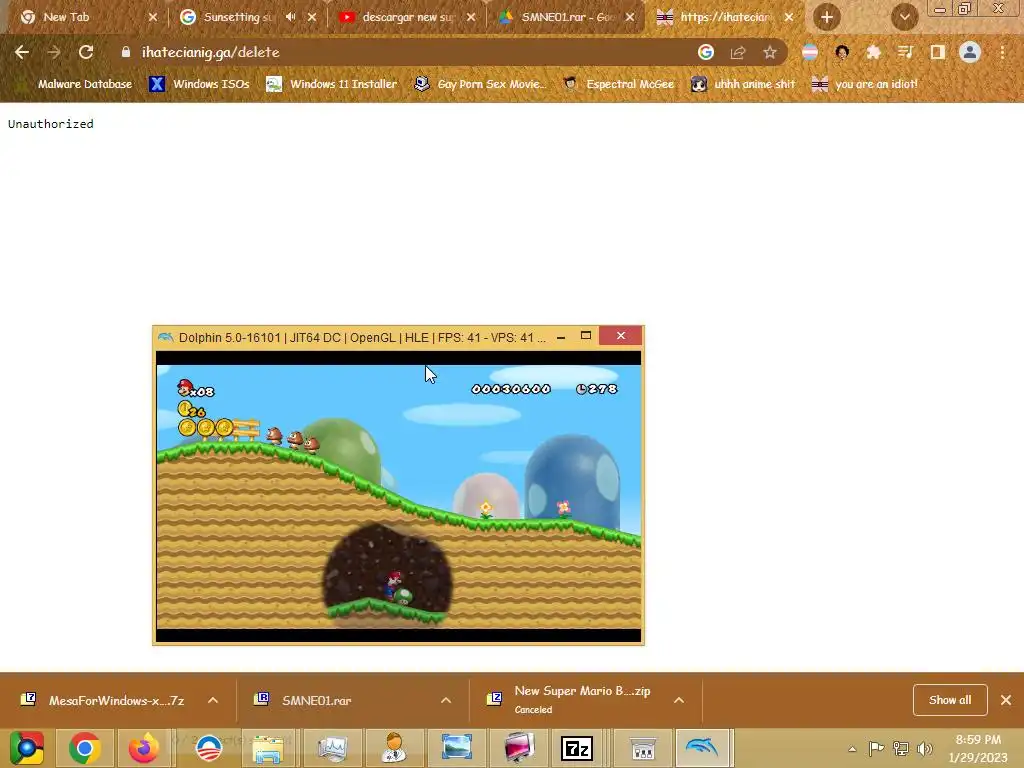The image size is (1024, 768).
Task: Open the Chrome Canary-style taskbar start icon
Action: (27, 748)
